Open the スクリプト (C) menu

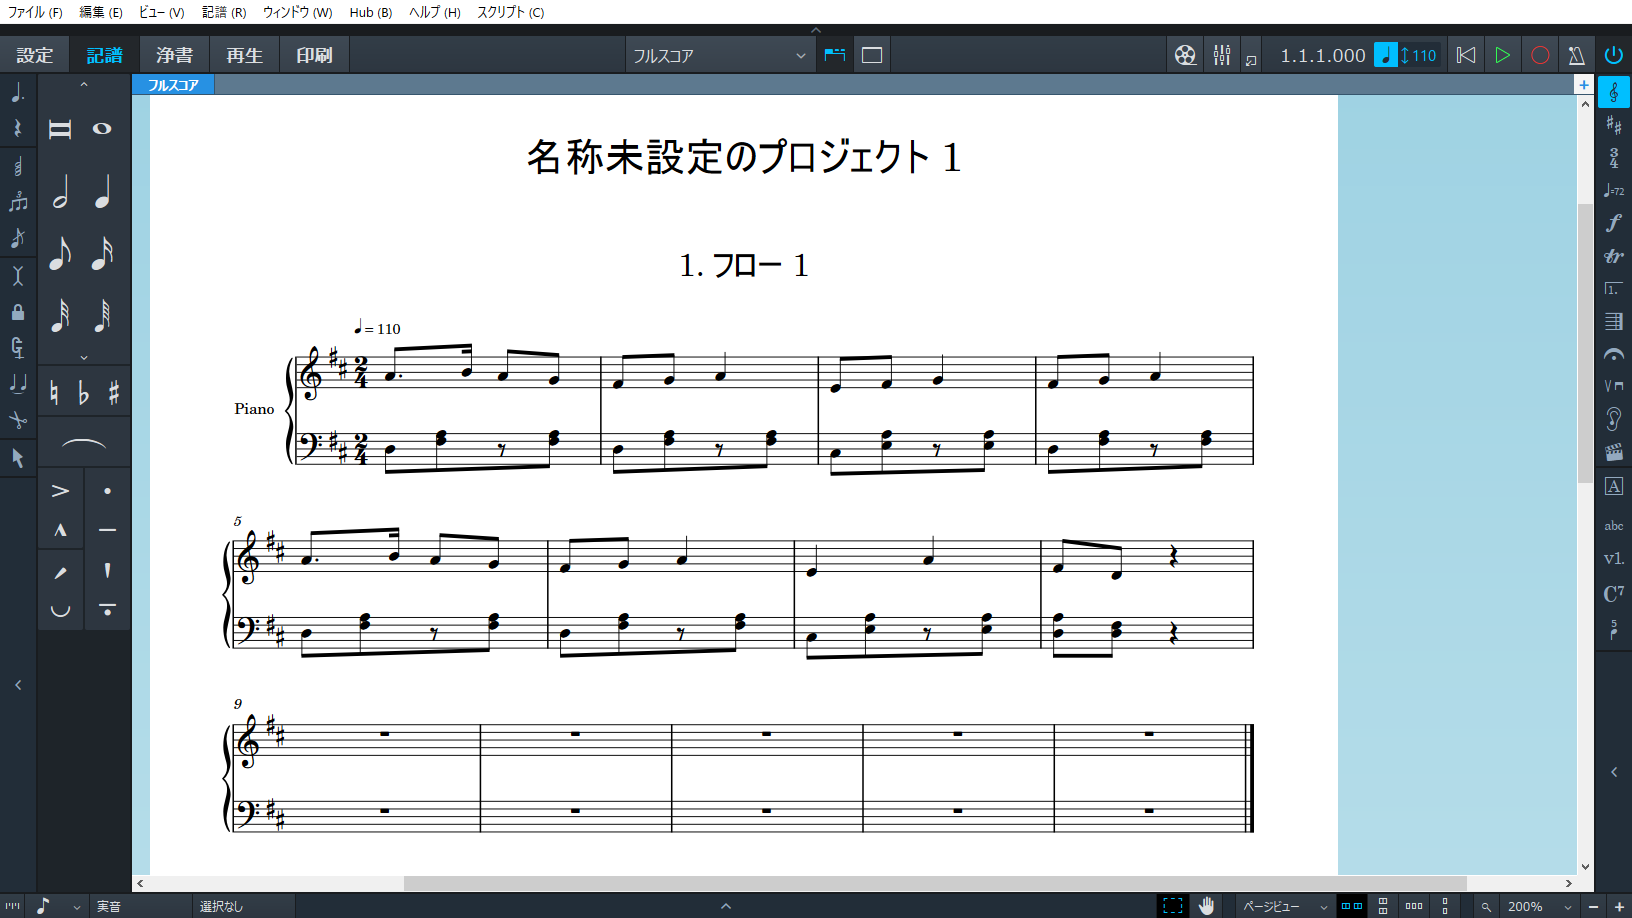coord(510,12)
